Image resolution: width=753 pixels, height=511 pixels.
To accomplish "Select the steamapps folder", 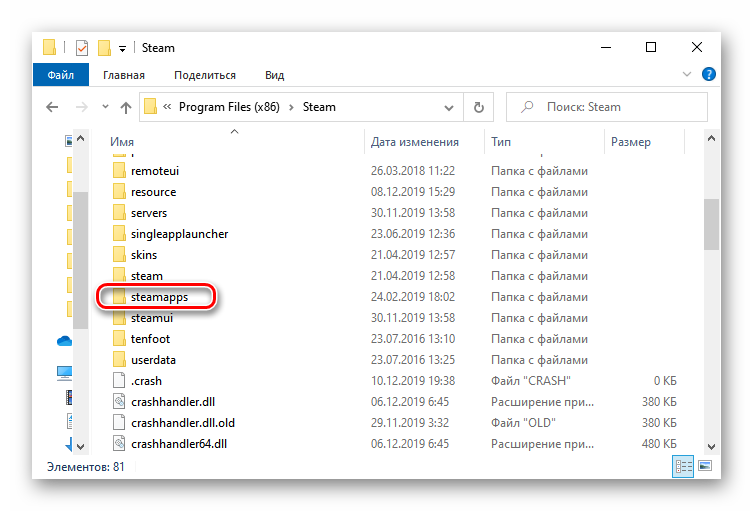I will point(159,297).
